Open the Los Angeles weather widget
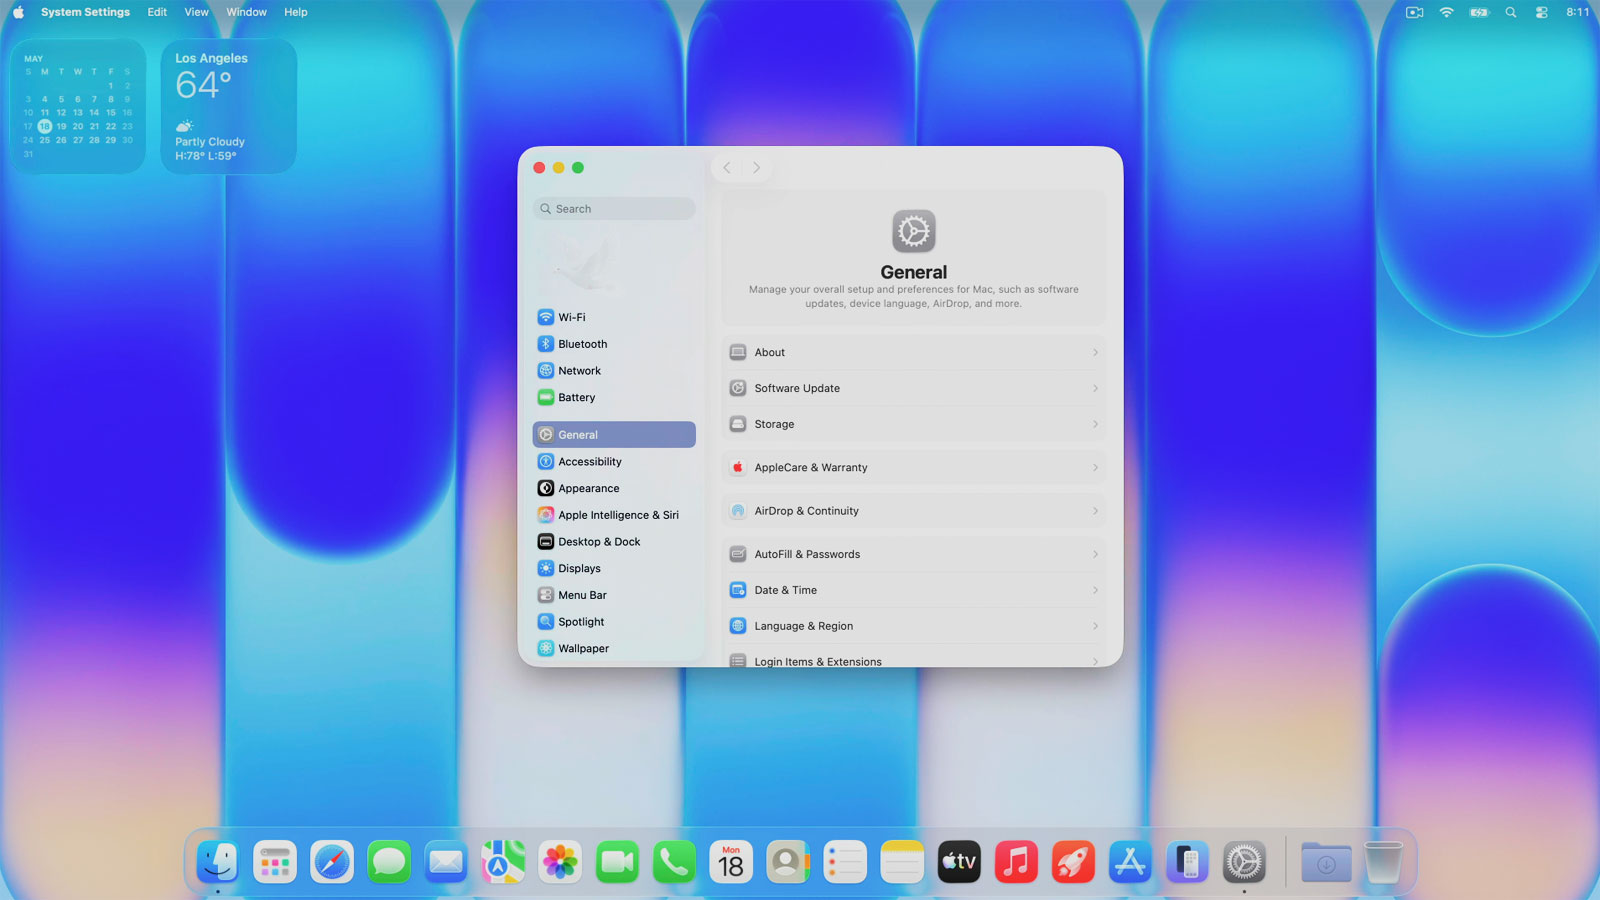This screenshot has height=900, width=1600. pos(229,106)
